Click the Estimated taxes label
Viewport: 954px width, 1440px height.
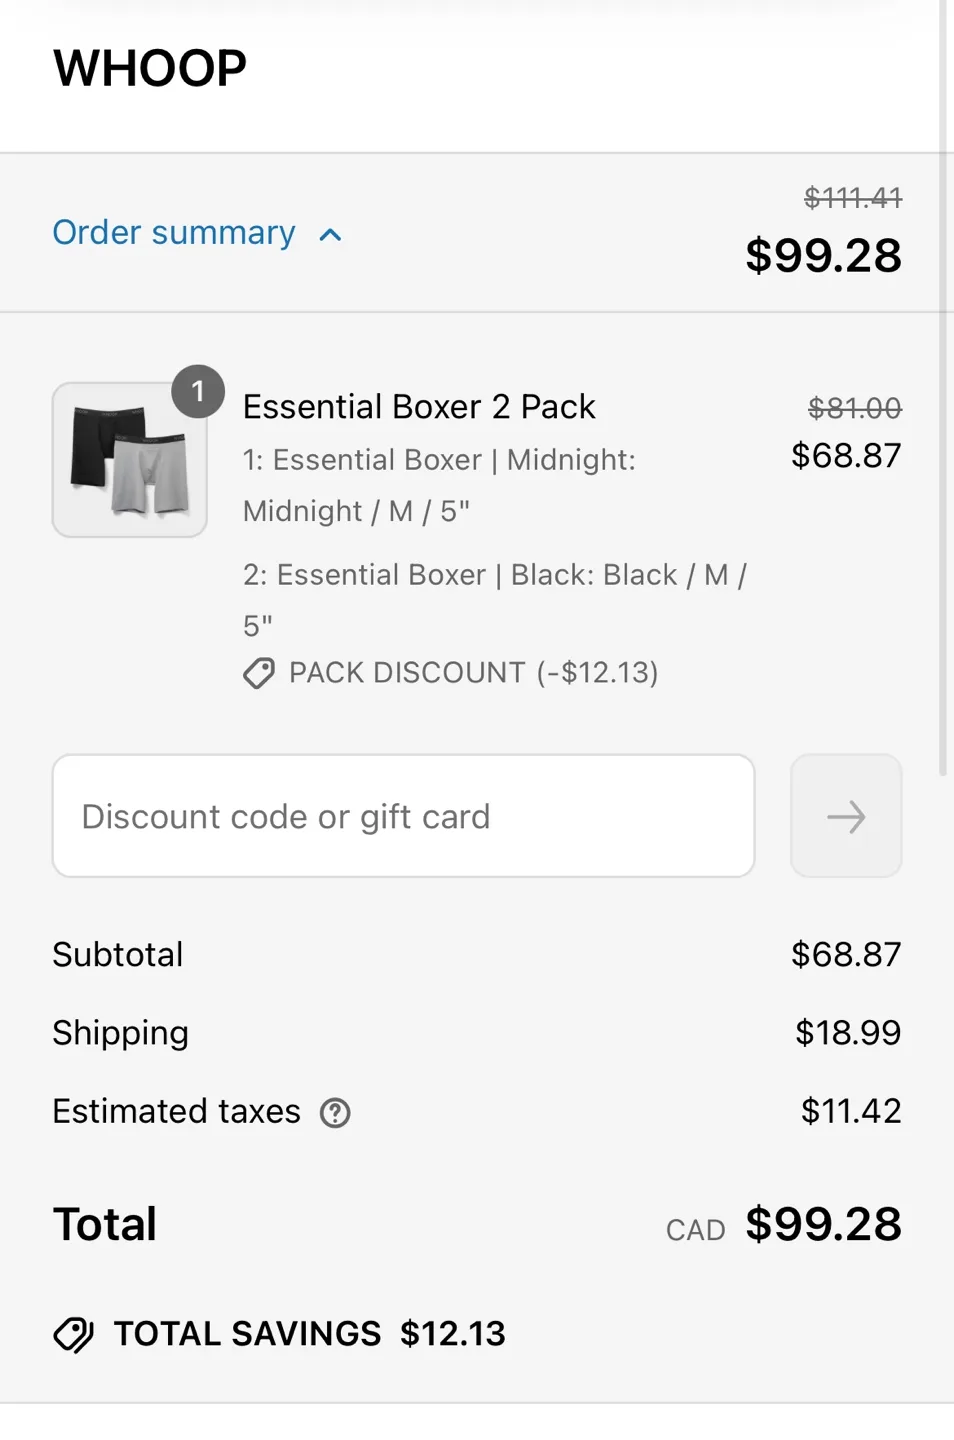(x=176, y=1111)
